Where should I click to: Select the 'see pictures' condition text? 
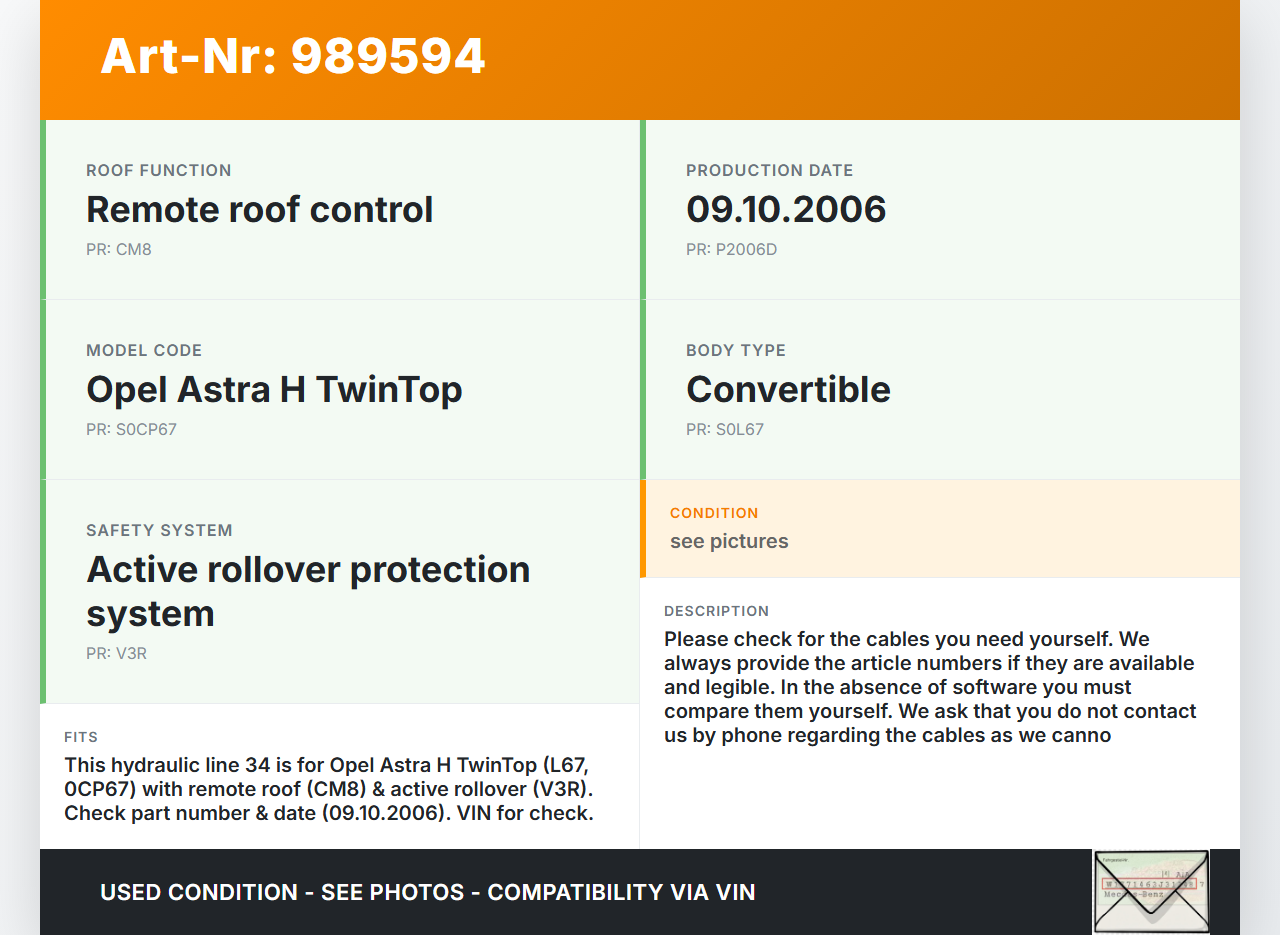point(729,541)
